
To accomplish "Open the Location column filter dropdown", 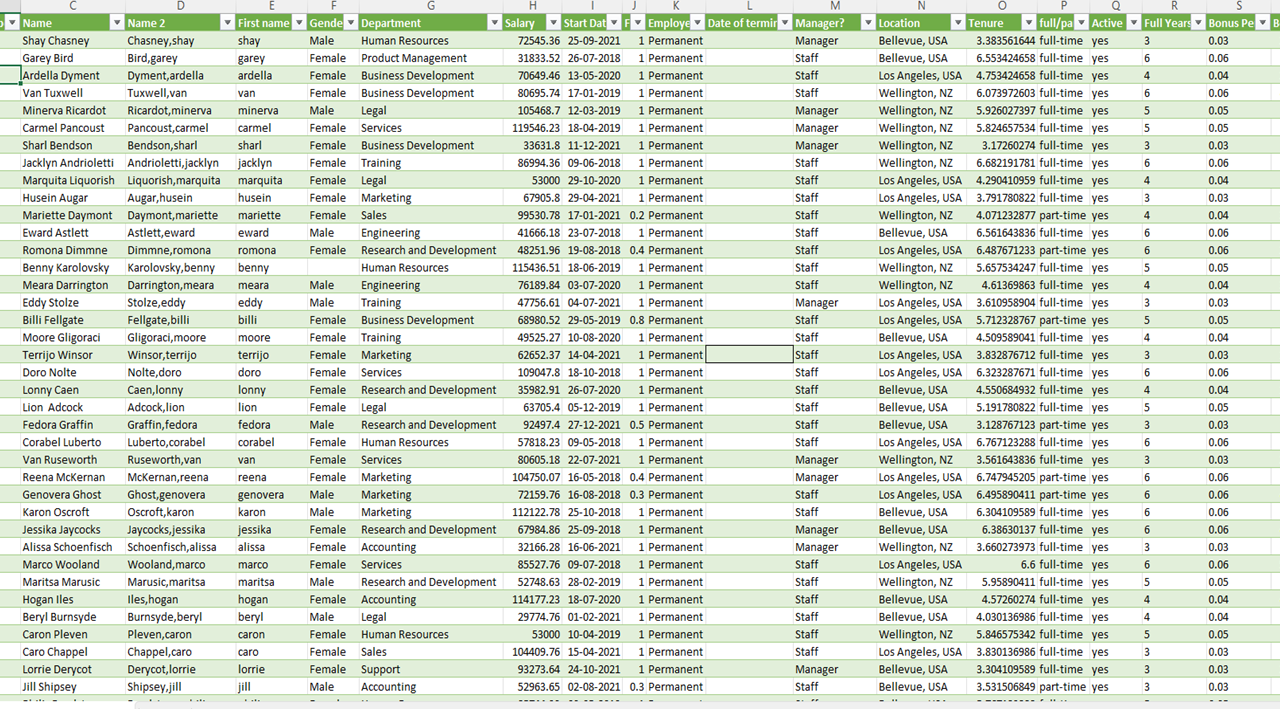I will pos(957,23).
